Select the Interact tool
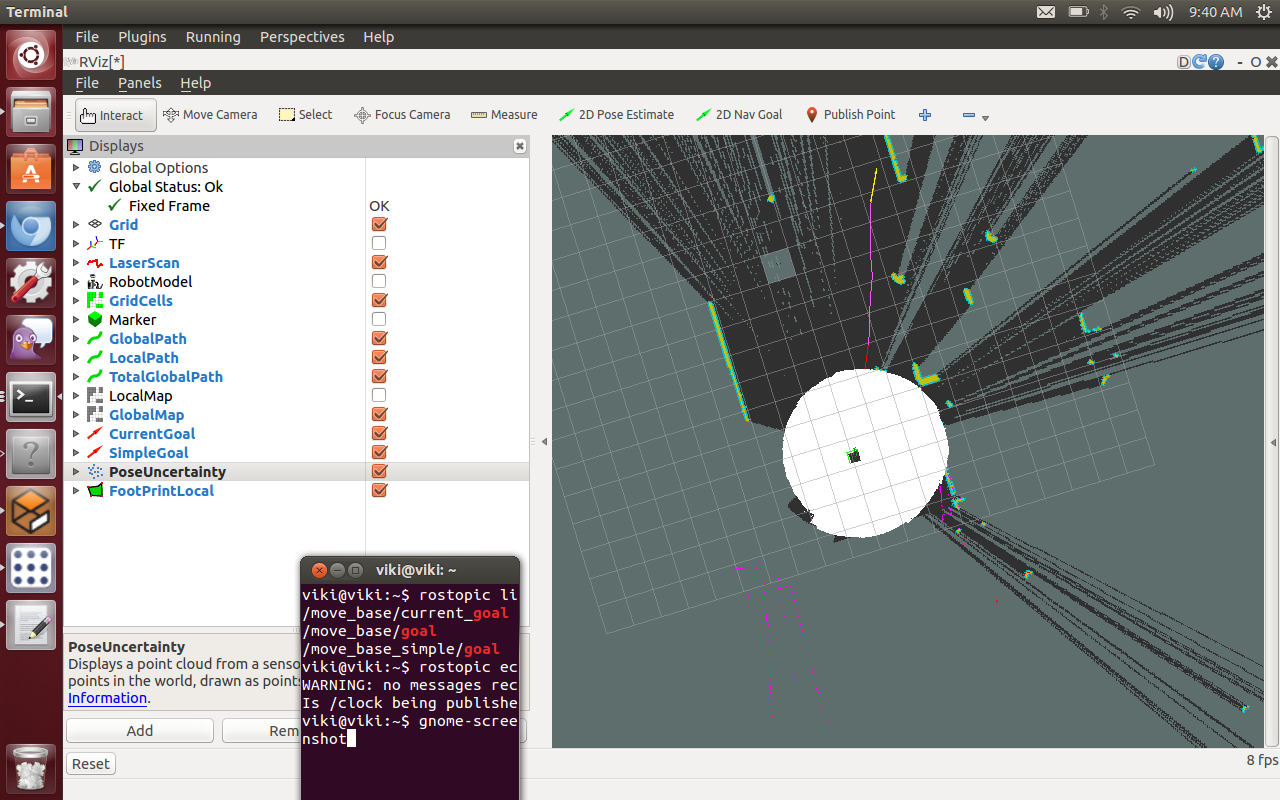 [x=116, y=115]
